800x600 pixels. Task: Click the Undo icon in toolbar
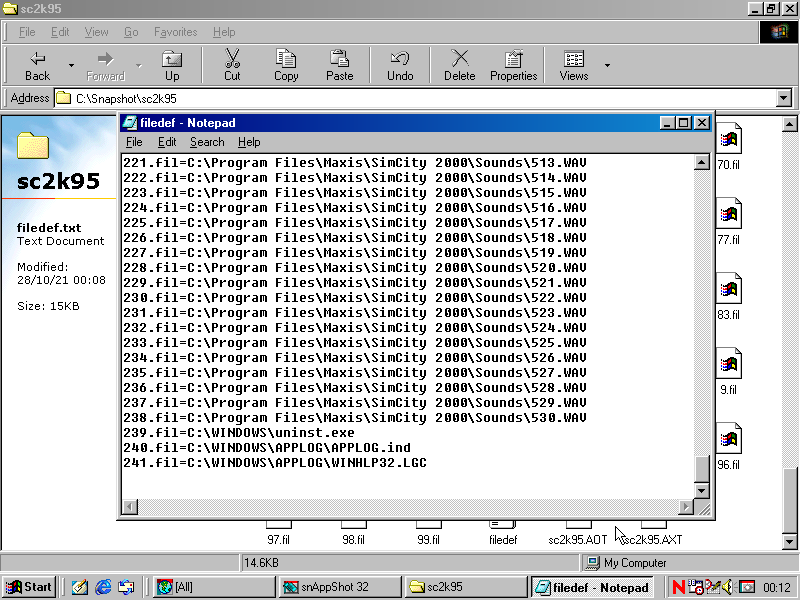[x=399, y=59]
